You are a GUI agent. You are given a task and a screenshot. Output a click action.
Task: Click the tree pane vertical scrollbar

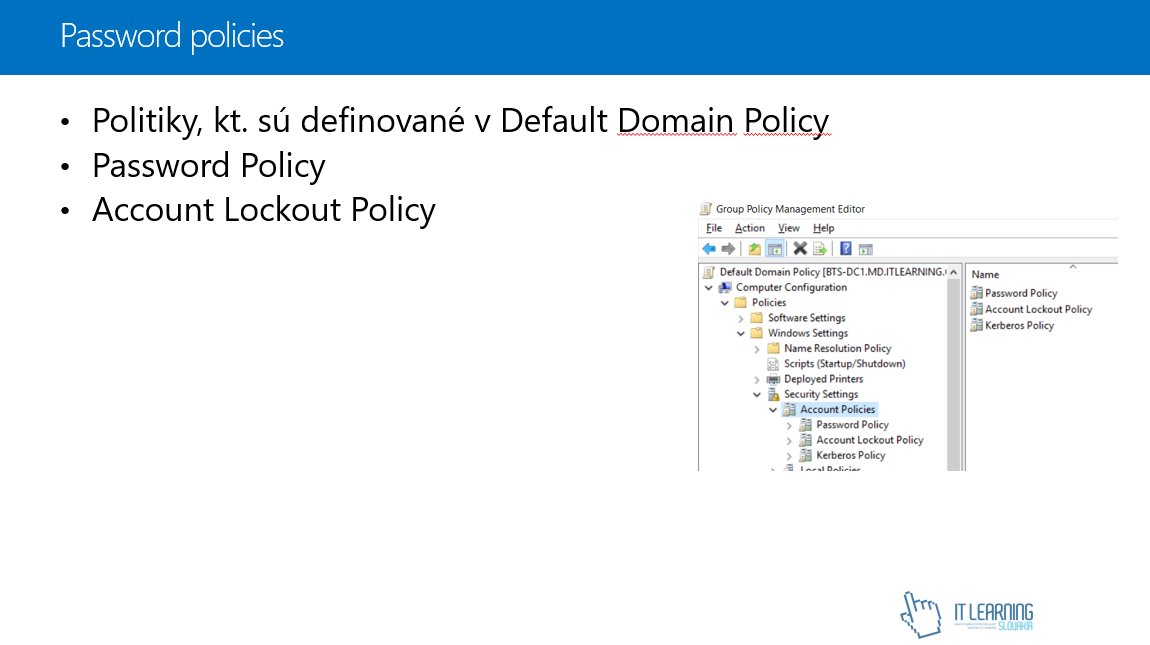pyautogui.click(x=955, y=380)
